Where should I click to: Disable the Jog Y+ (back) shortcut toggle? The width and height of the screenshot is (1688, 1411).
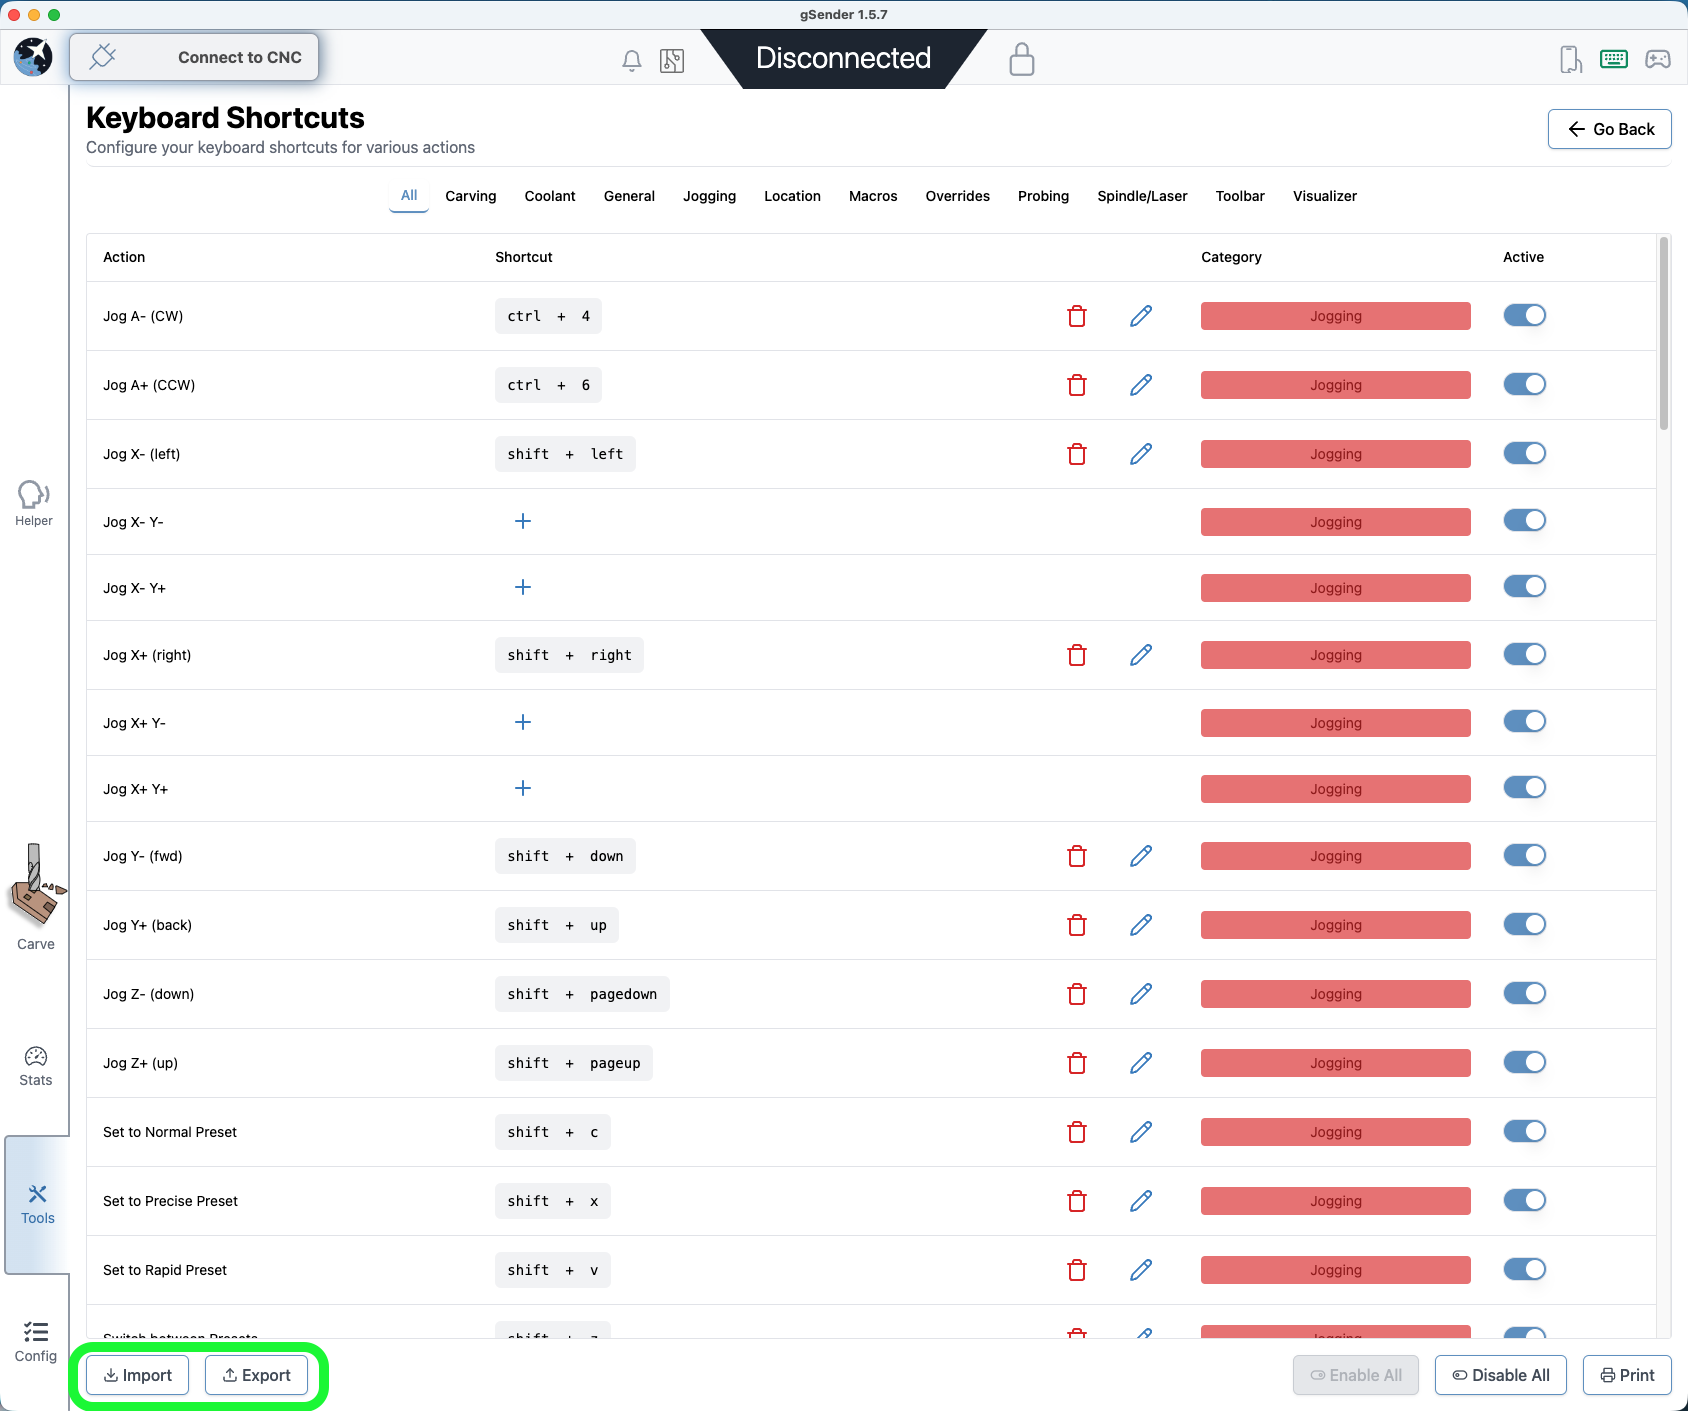point(1524,925)
